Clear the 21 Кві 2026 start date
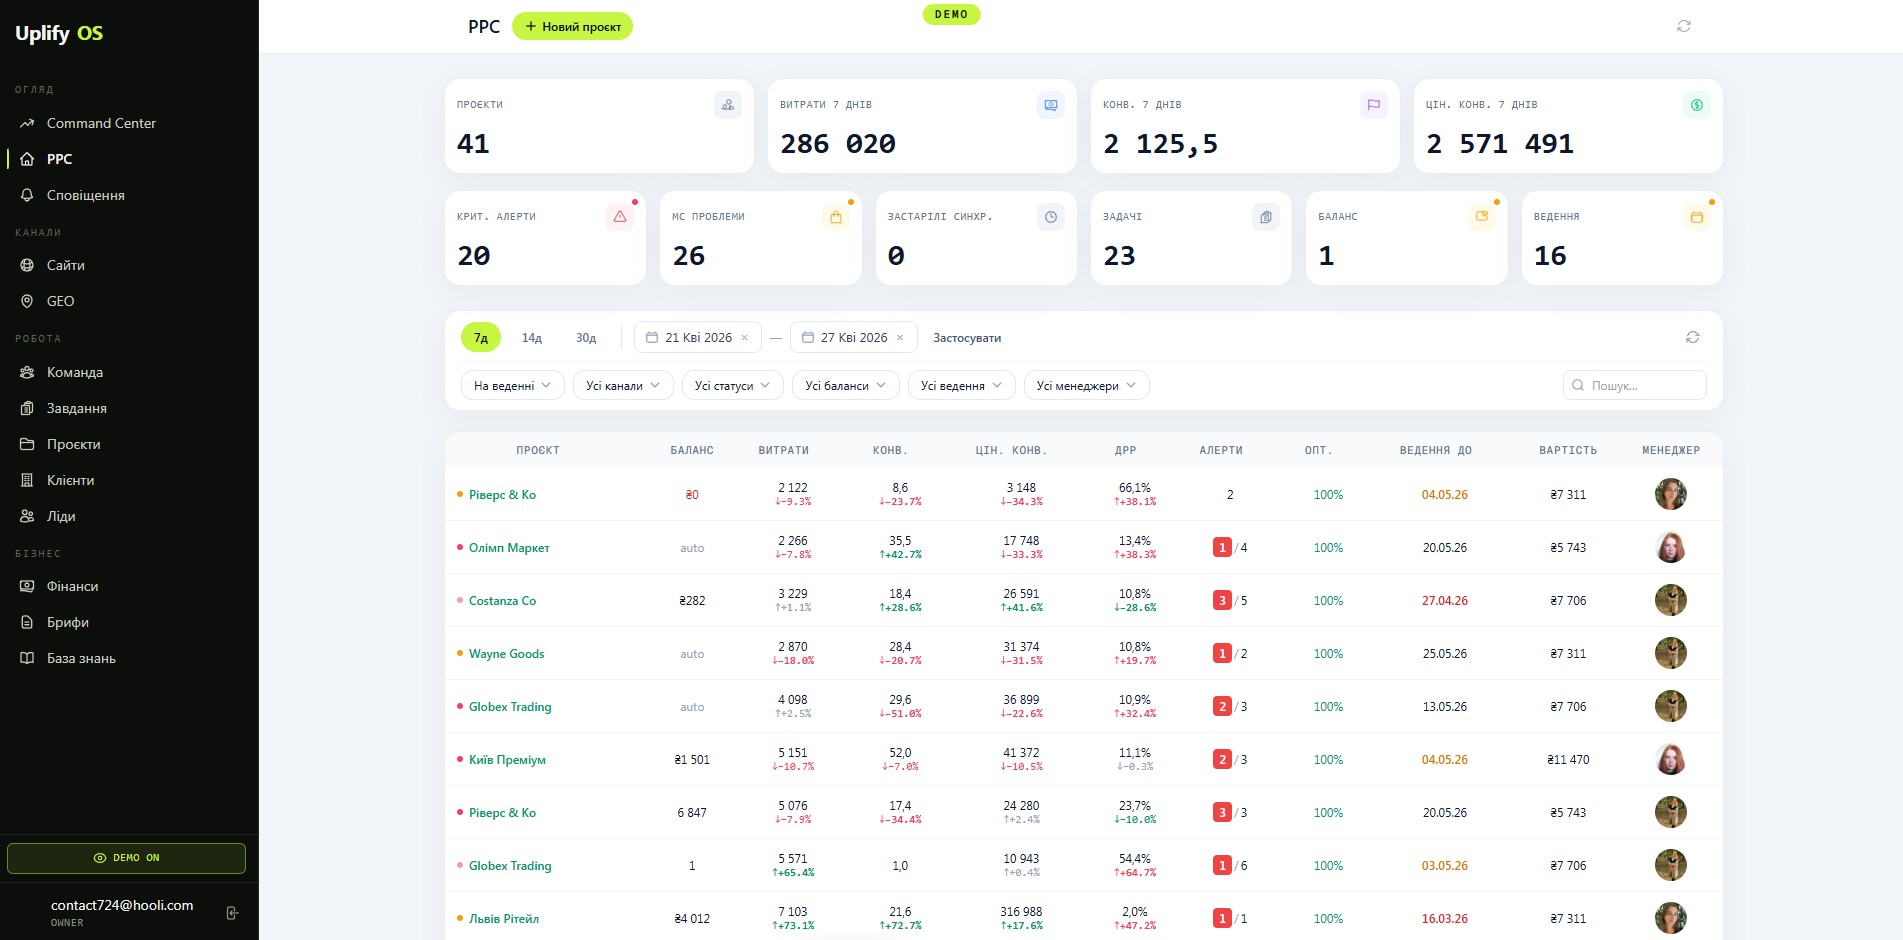Screen dimensions: 1903x940 tap(744, 338)
